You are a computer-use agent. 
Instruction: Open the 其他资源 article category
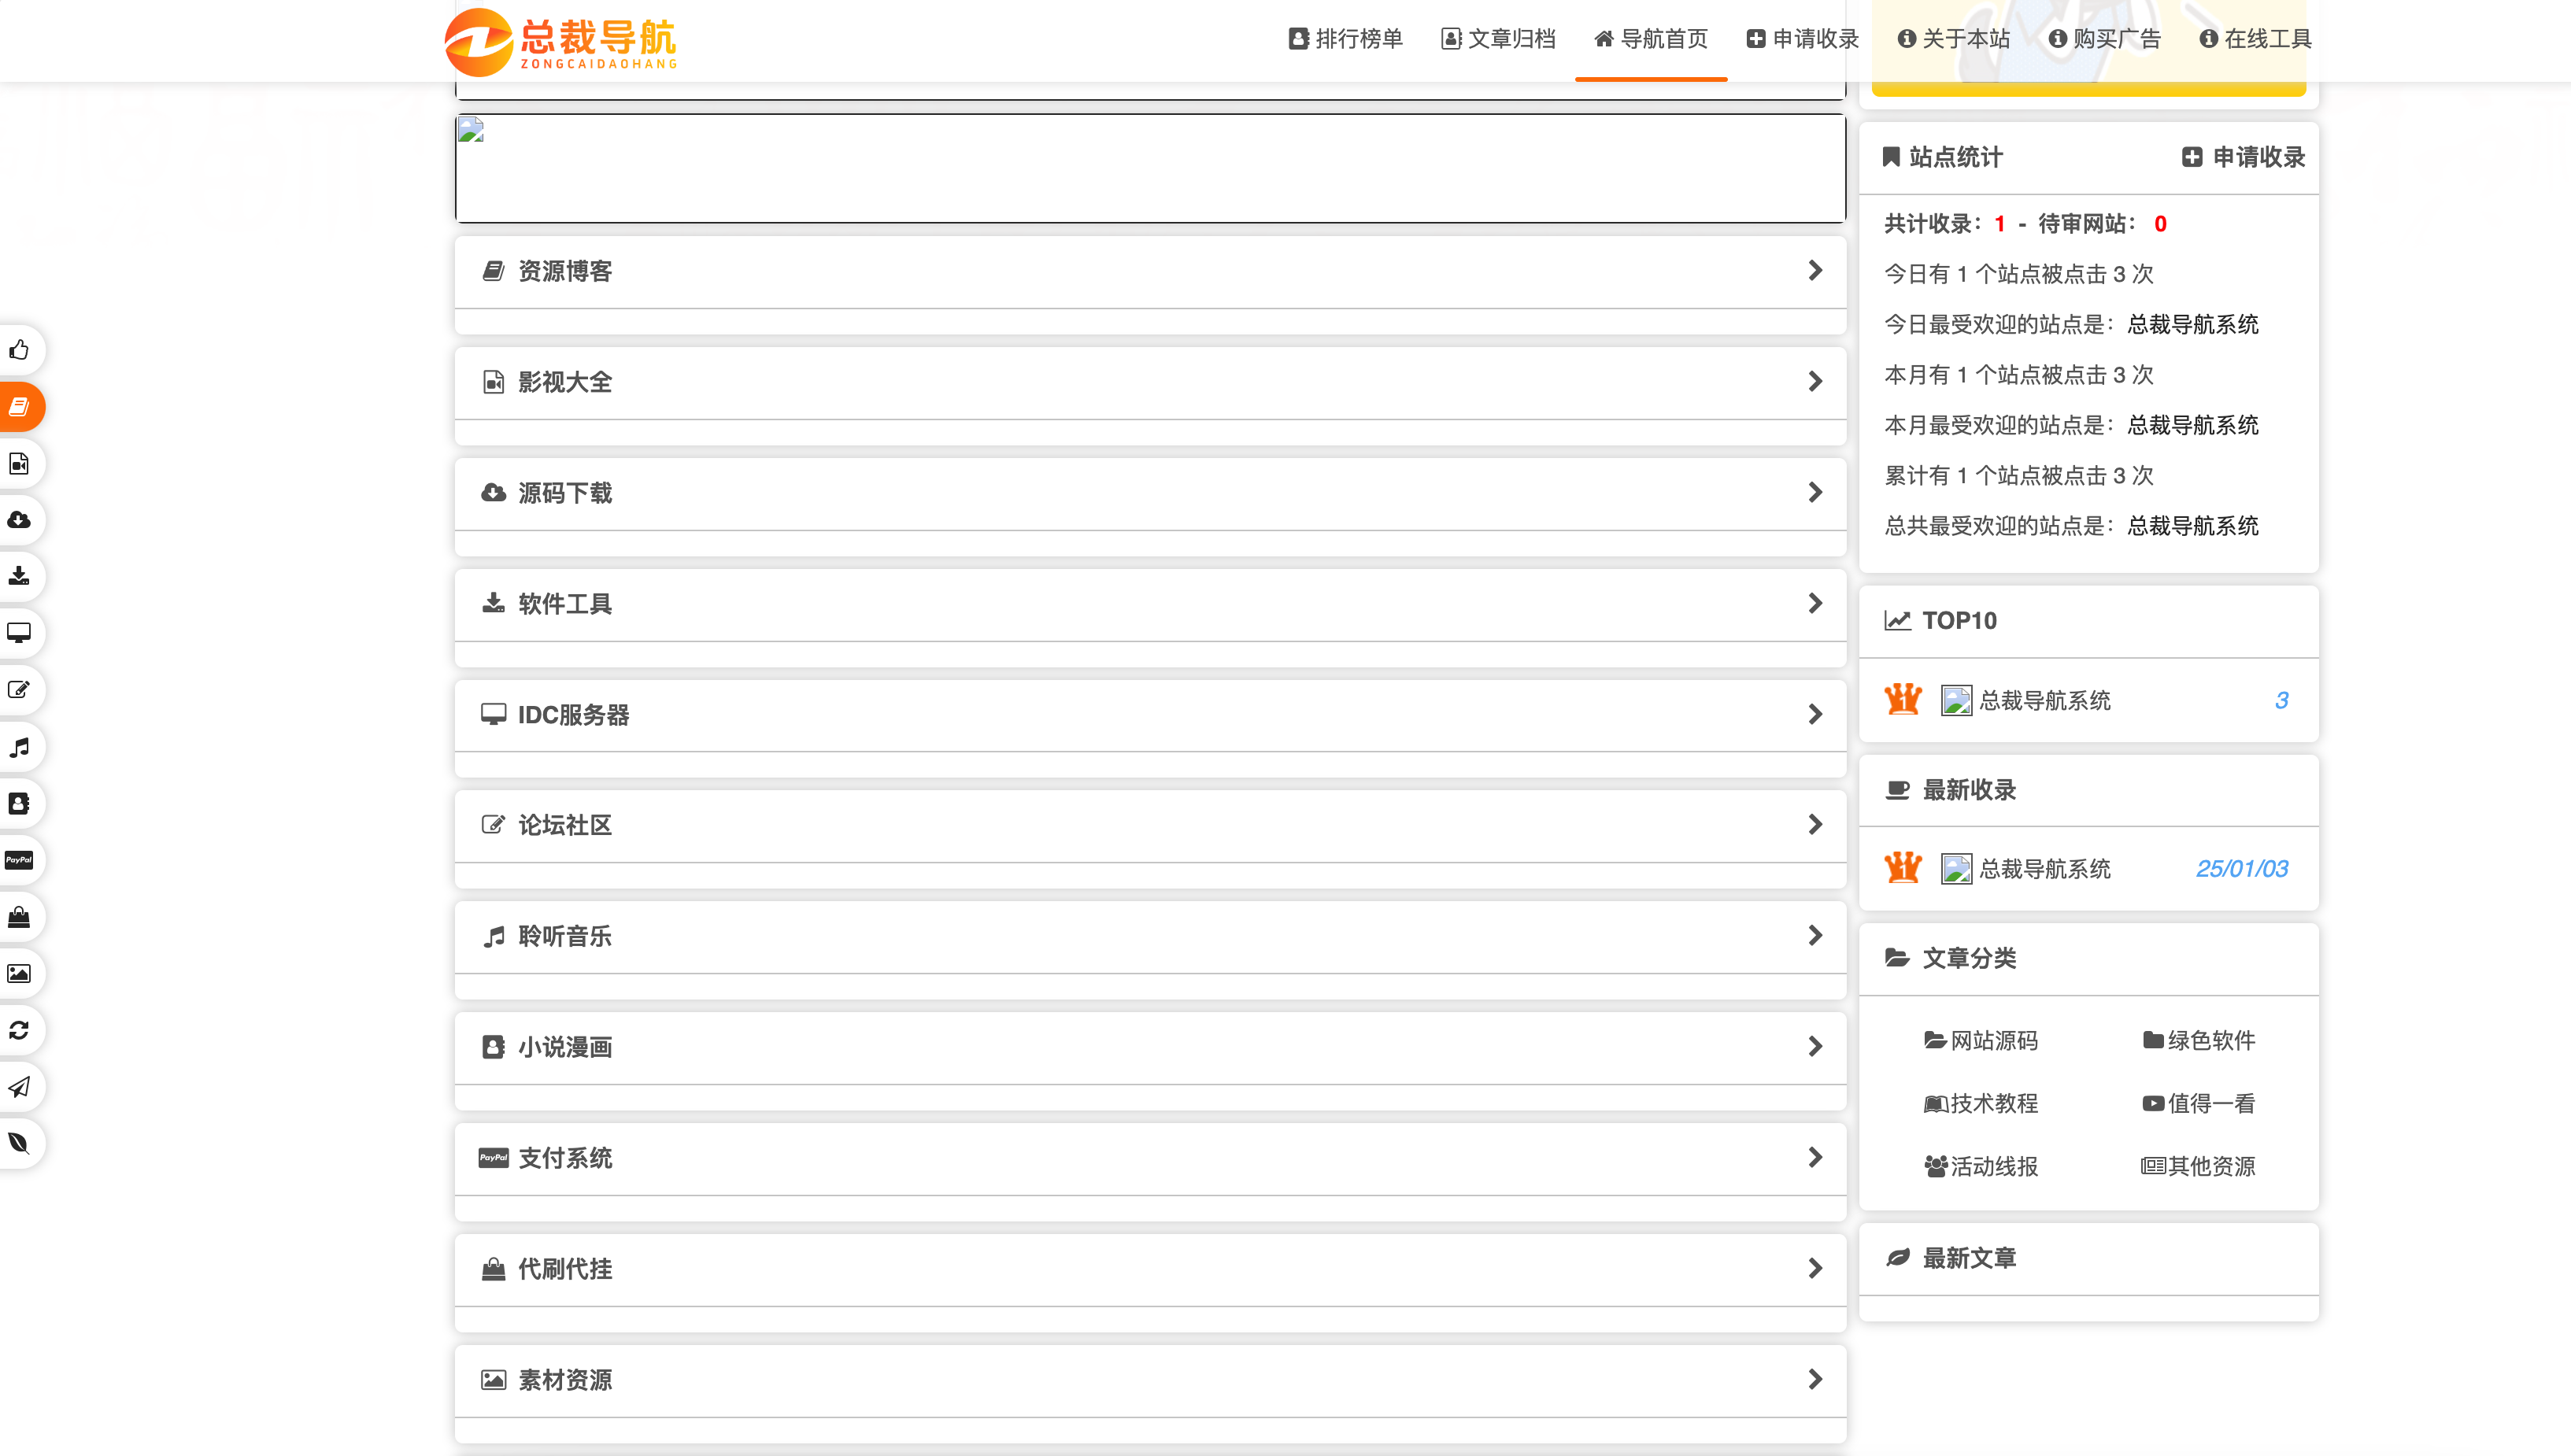(x=2199, y=1166)
